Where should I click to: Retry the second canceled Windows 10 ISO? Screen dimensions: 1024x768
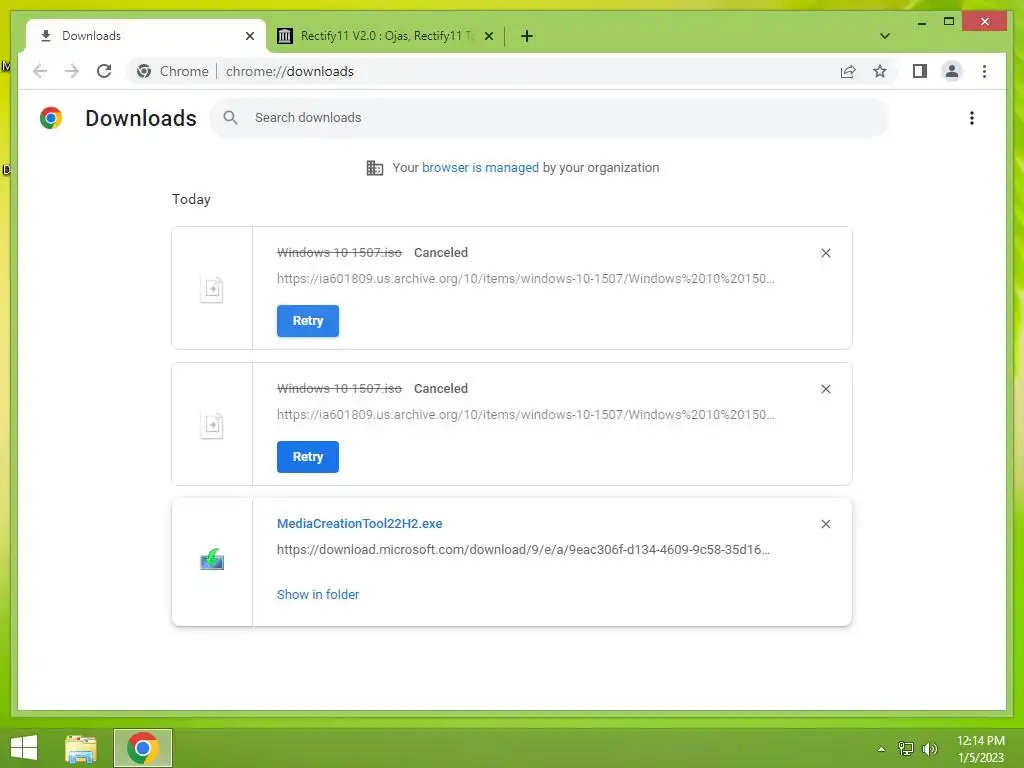tap(308, 456)
